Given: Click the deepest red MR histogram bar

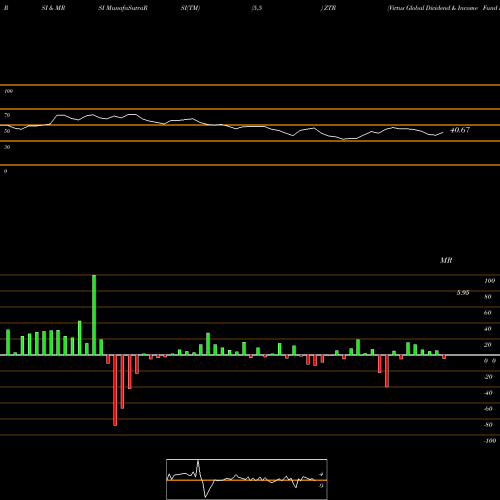Looking at the screenshot, I should click(115, 390).
